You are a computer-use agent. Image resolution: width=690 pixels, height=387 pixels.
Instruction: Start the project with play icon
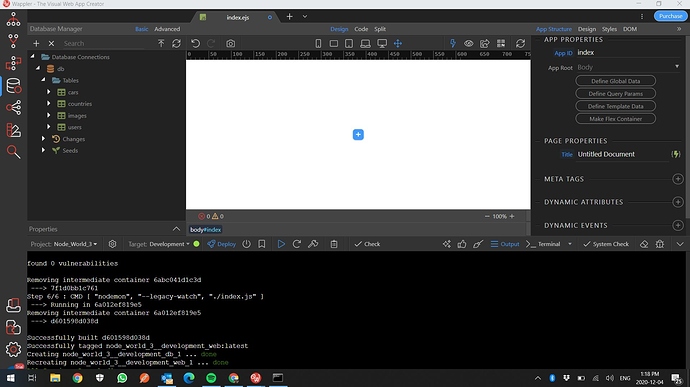click(281, 244)
